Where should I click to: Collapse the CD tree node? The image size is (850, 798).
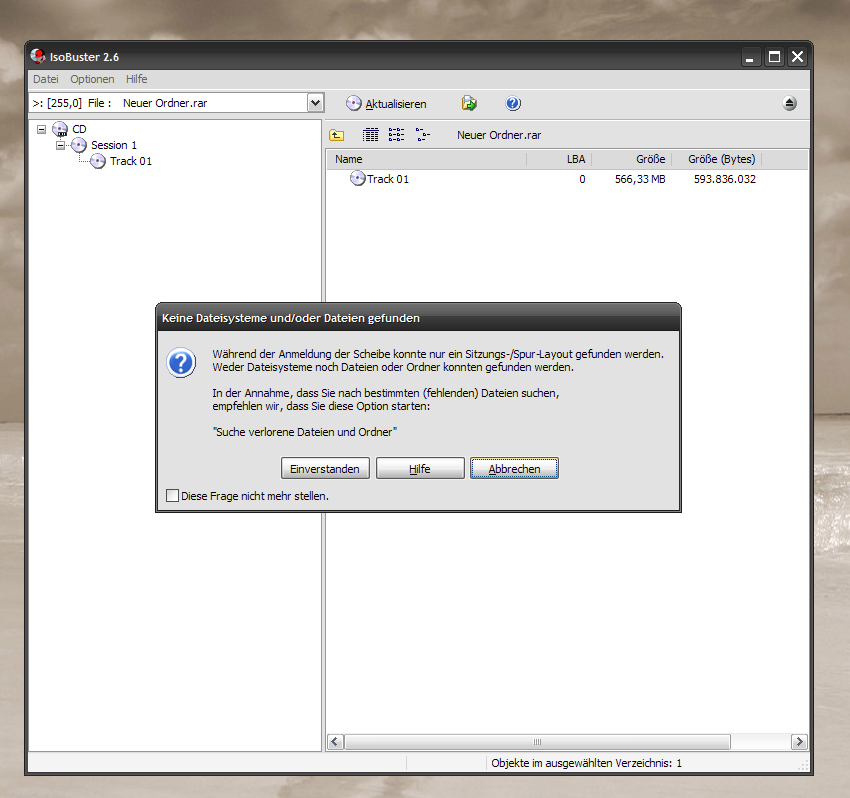tap(41, 129)
